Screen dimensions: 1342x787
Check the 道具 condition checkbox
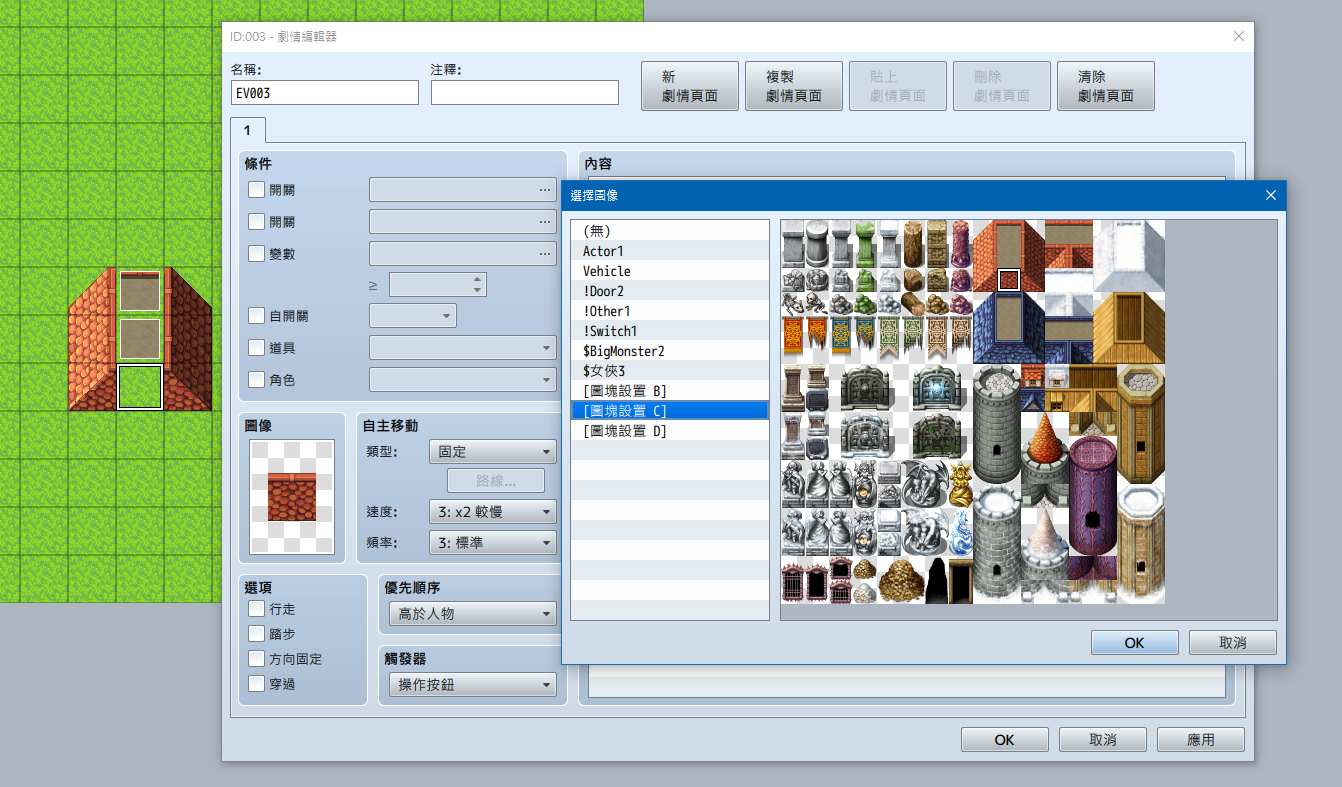click(257, 348)
